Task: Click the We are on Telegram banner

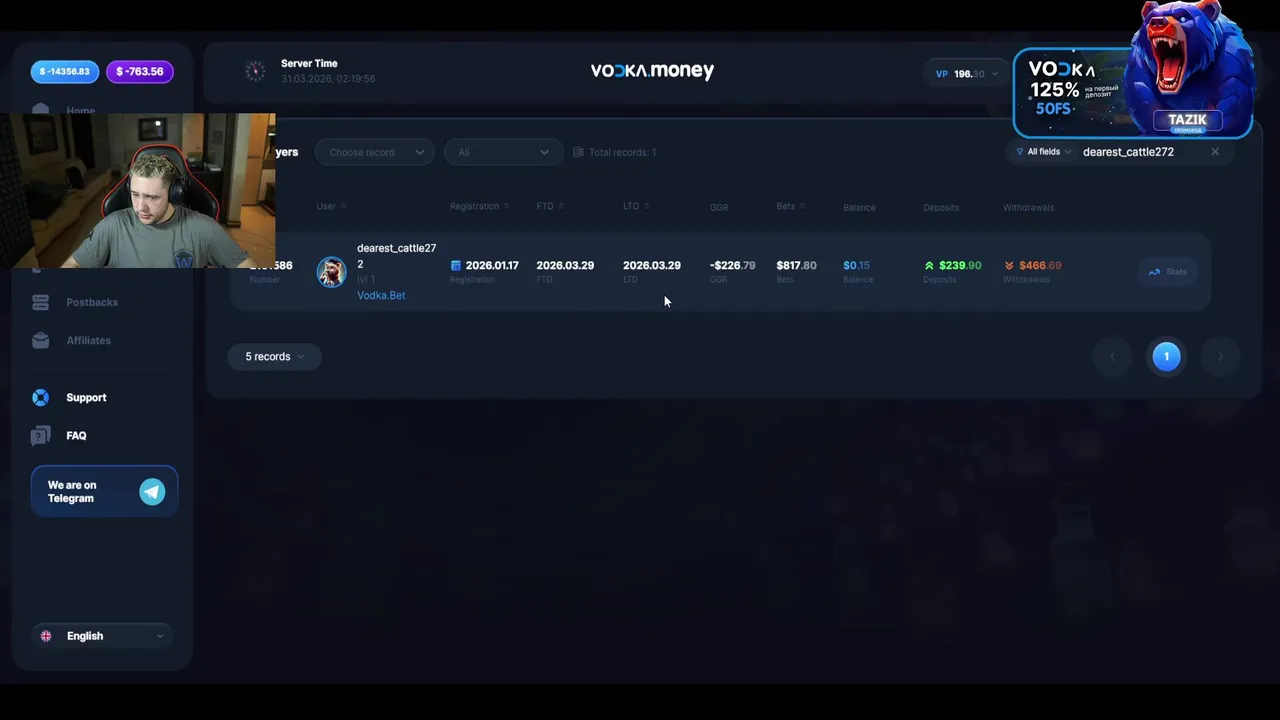Action: pyautogui.click(x=104, y=491)
